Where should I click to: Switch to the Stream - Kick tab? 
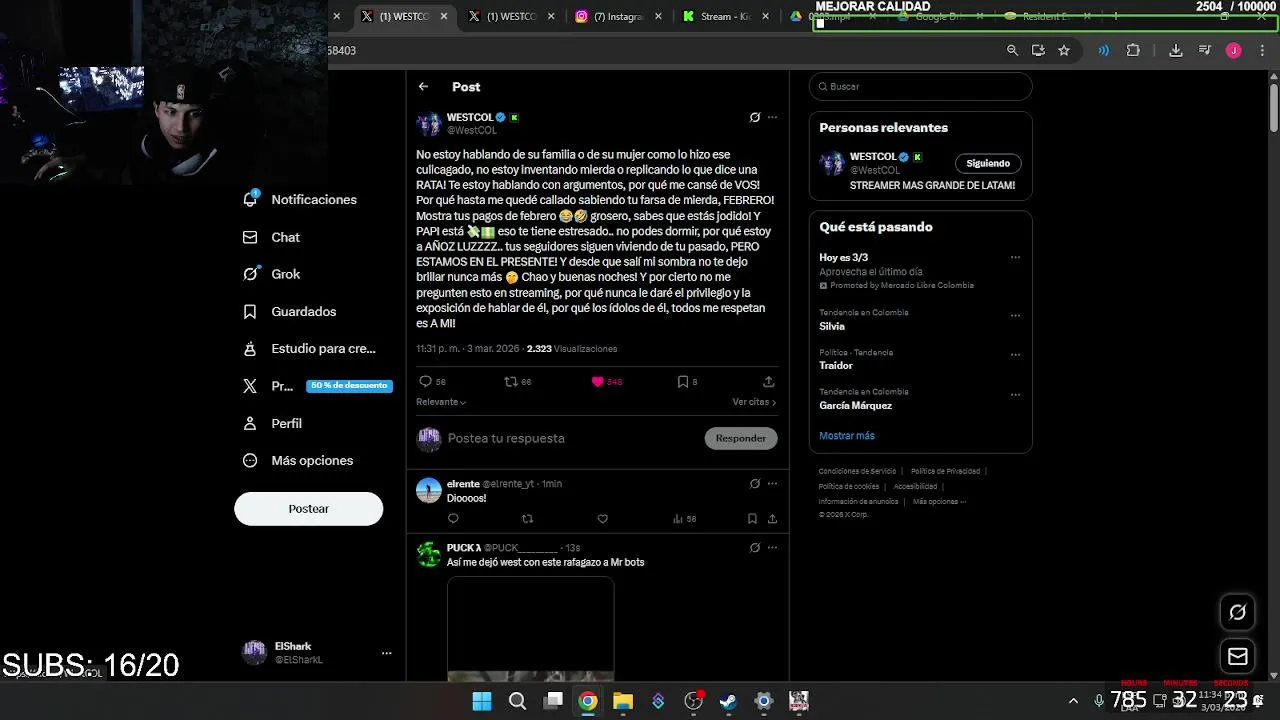coord(725,16)
